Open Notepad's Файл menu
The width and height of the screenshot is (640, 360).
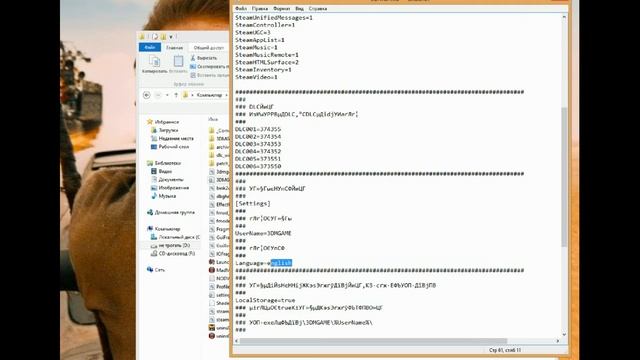241,9
